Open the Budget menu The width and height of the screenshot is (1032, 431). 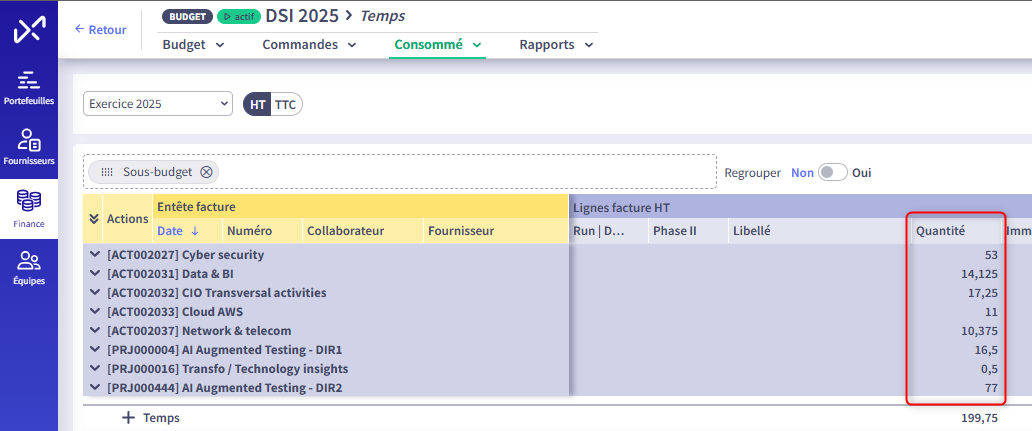point(193,45)
